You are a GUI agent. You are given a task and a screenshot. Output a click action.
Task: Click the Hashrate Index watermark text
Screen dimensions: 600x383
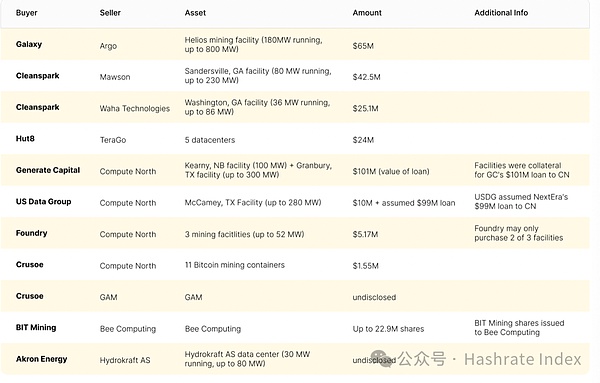[522, 359]
